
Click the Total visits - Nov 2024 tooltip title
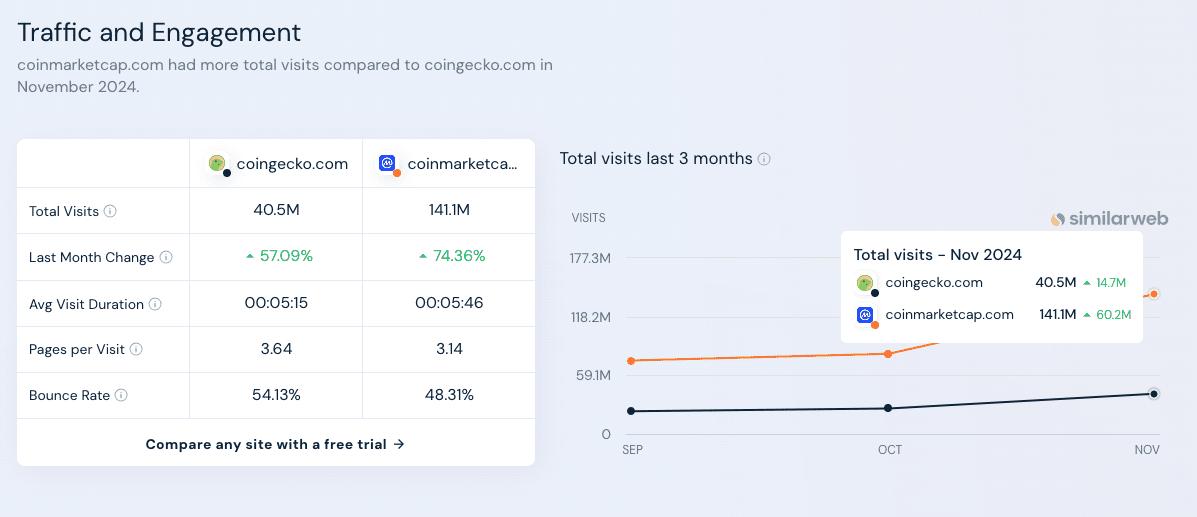click(937, 254)
